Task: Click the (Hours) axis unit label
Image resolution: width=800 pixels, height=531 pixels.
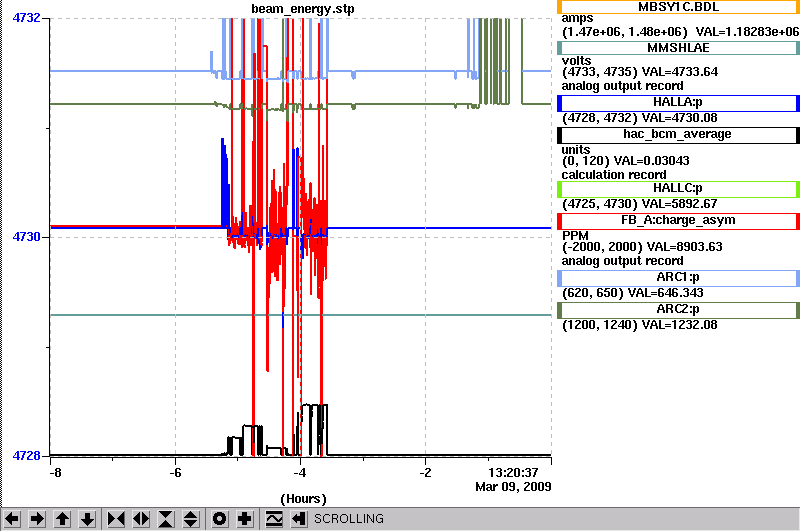Action: pyautogui.click(x=303, y=499)
